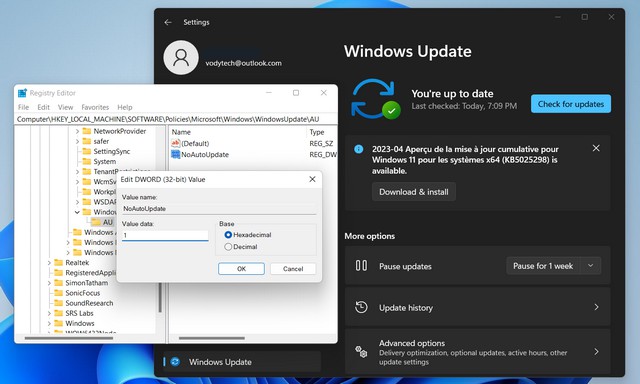Viewport: 640px width, 384px height.
Task: Select the Decimal base option
Action: coord(228,246)
